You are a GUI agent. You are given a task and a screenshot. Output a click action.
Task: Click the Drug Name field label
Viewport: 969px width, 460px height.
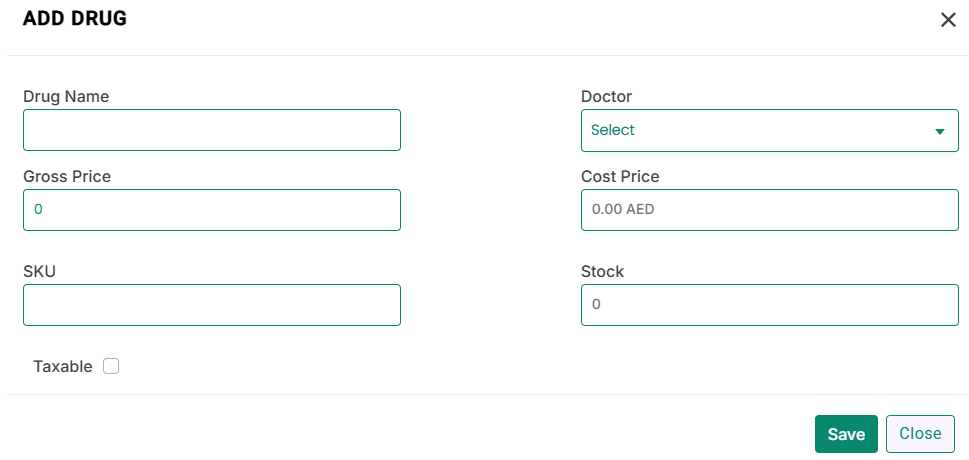coord(66,96)
